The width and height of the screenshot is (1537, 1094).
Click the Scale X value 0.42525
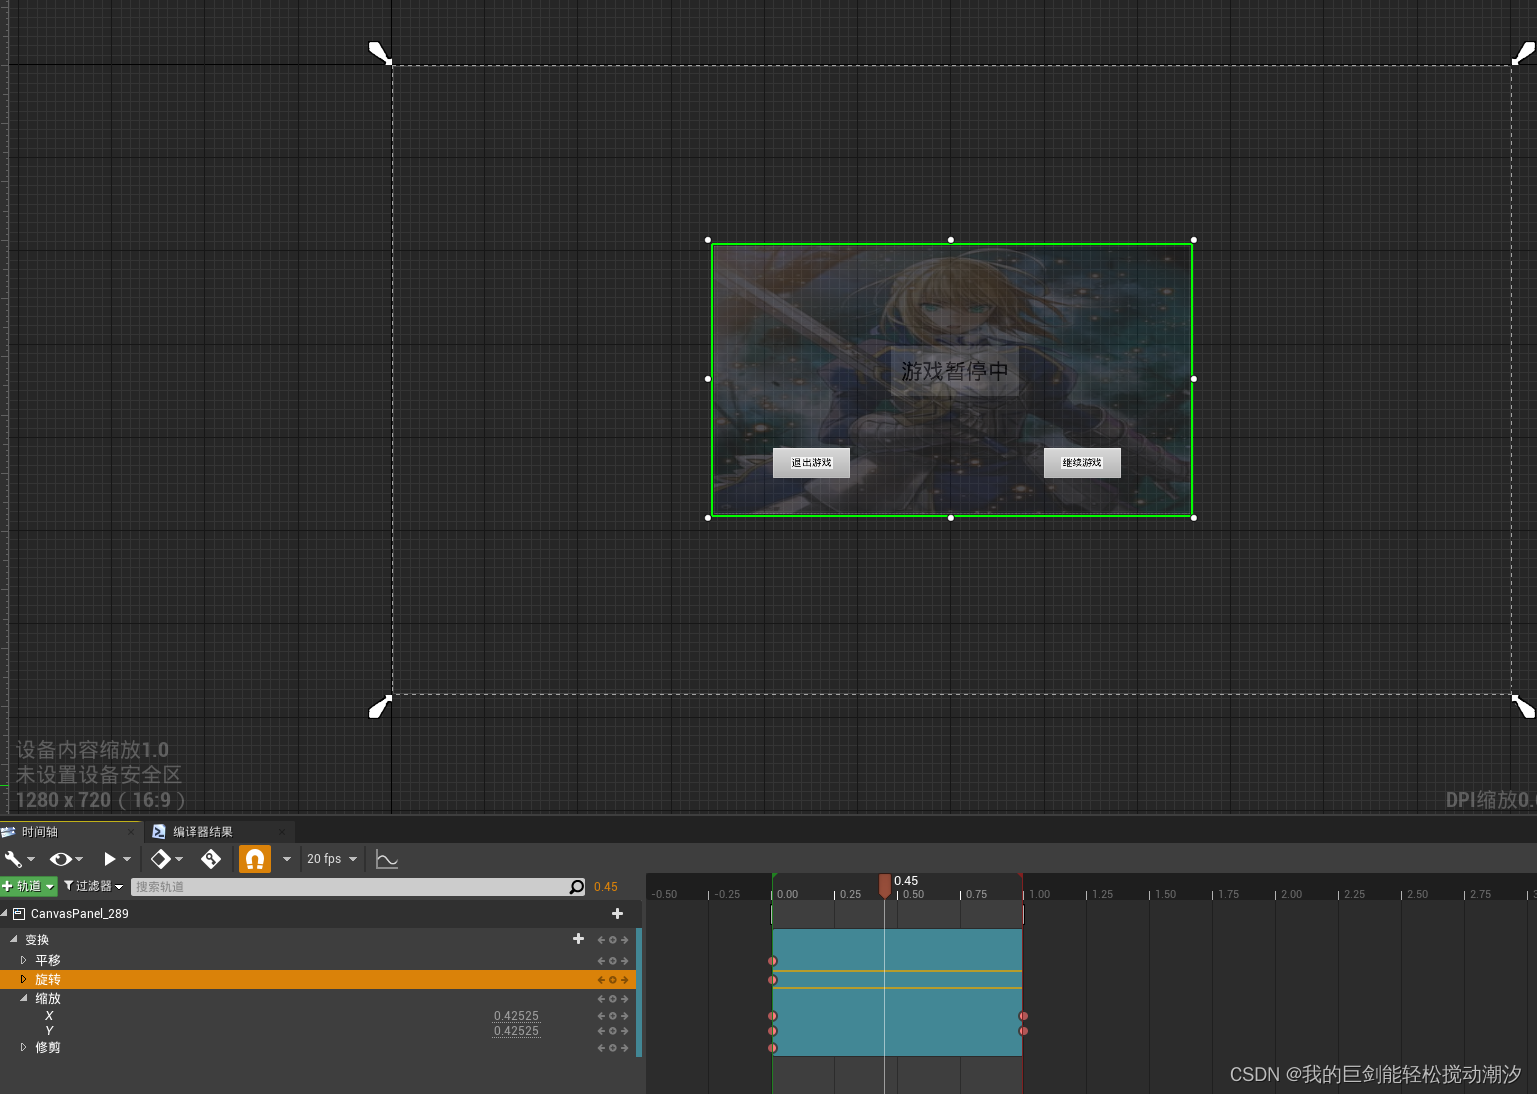[516, 1016]
